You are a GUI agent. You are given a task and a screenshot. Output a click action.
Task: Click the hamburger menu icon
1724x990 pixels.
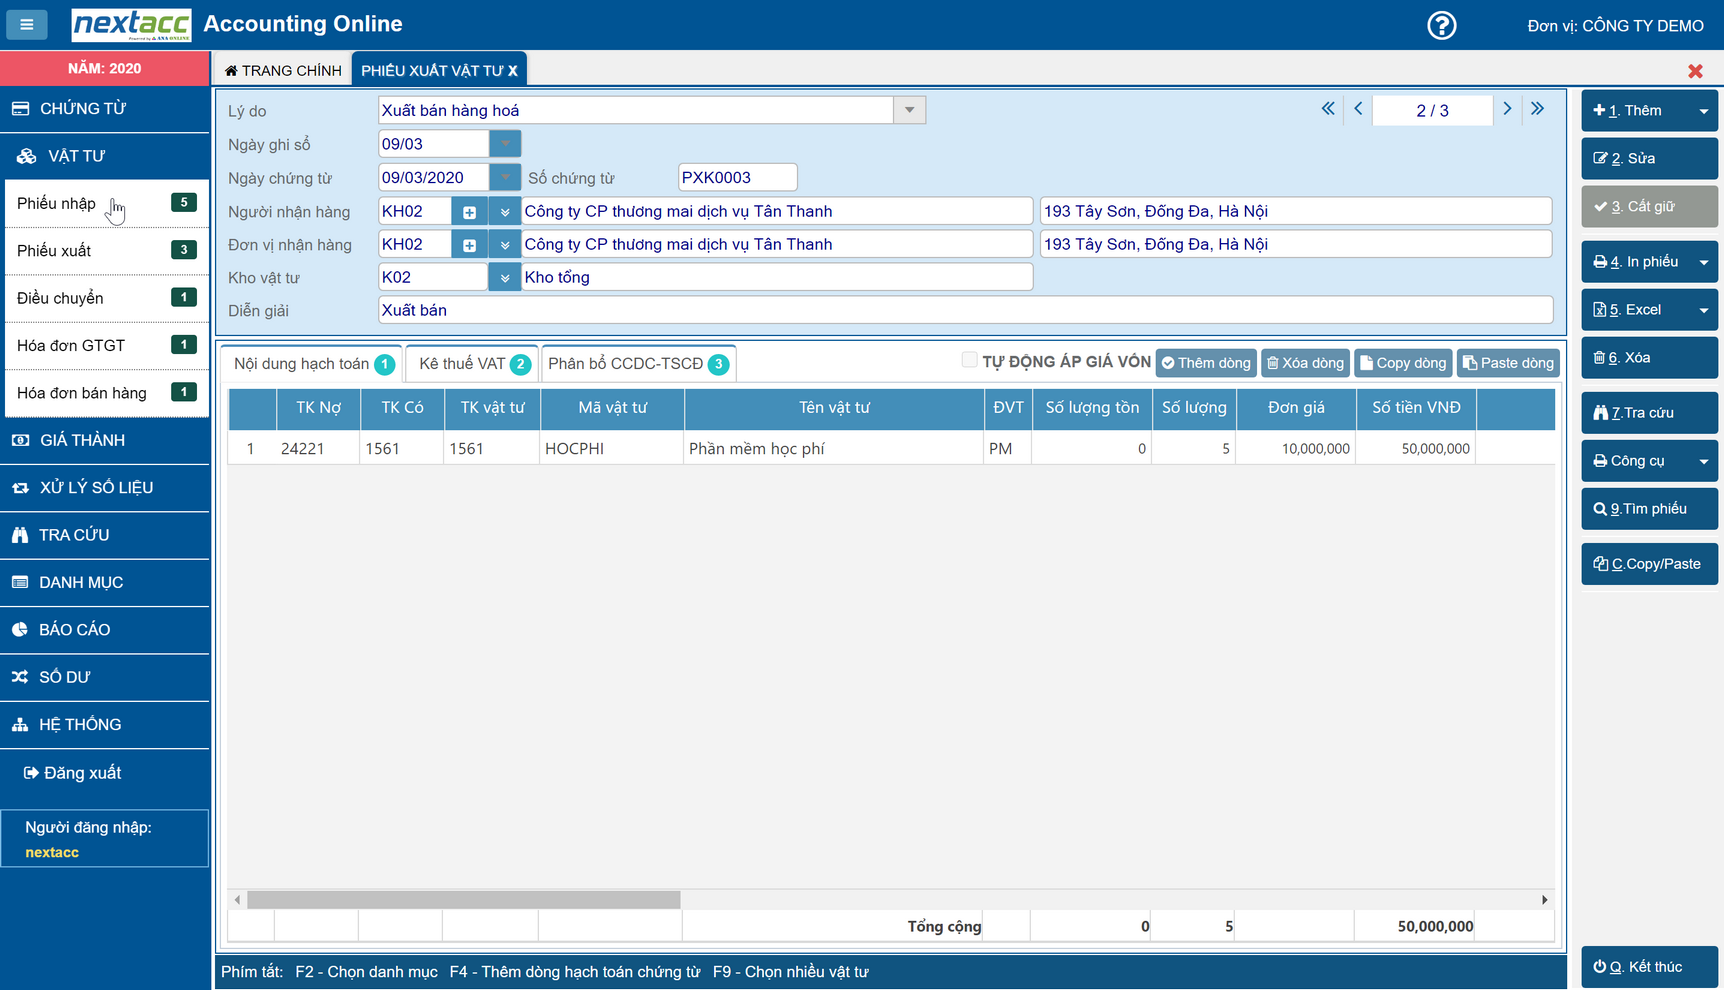pos(27,24)
